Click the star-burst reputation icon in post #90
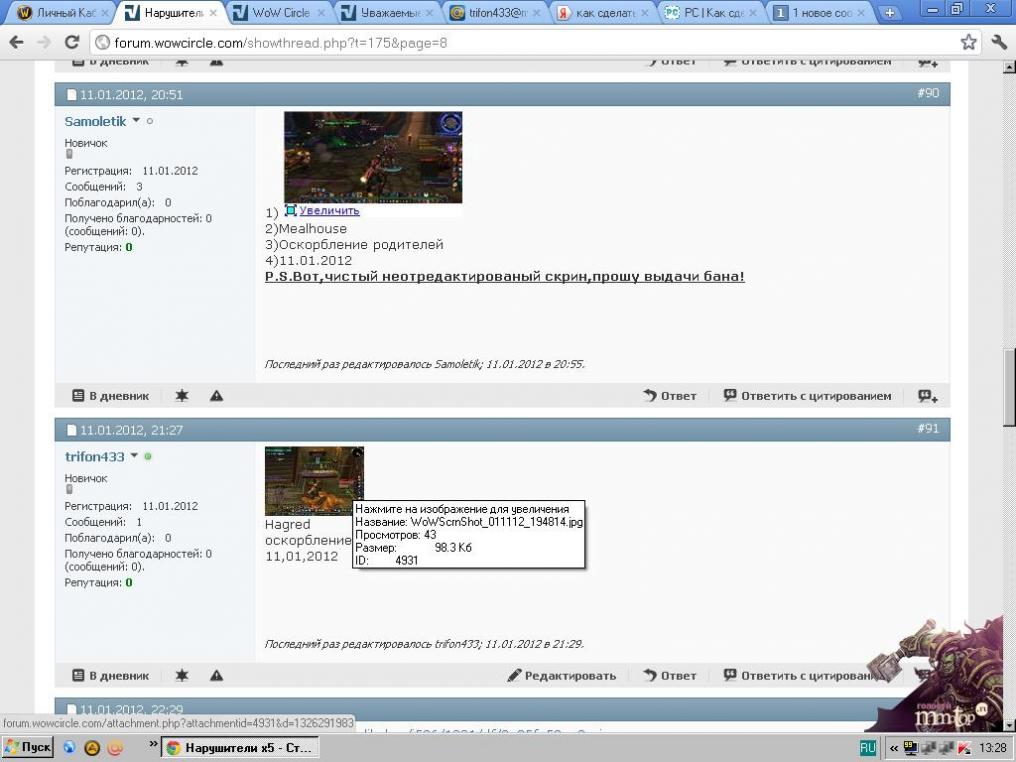The width and height of the screenshot is (1016, 762). (x=181, y=396)
